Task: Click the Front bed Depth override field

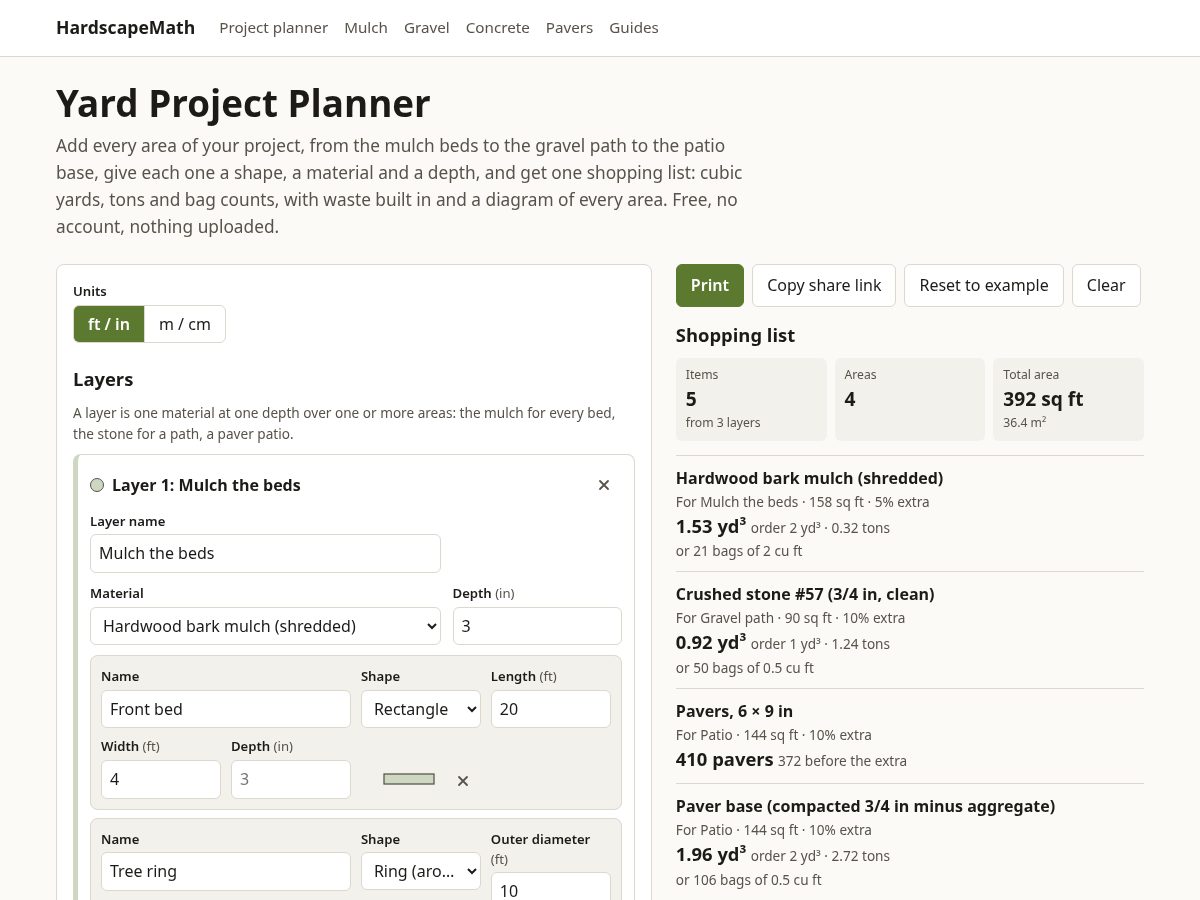Action: (x=291, y=779)
